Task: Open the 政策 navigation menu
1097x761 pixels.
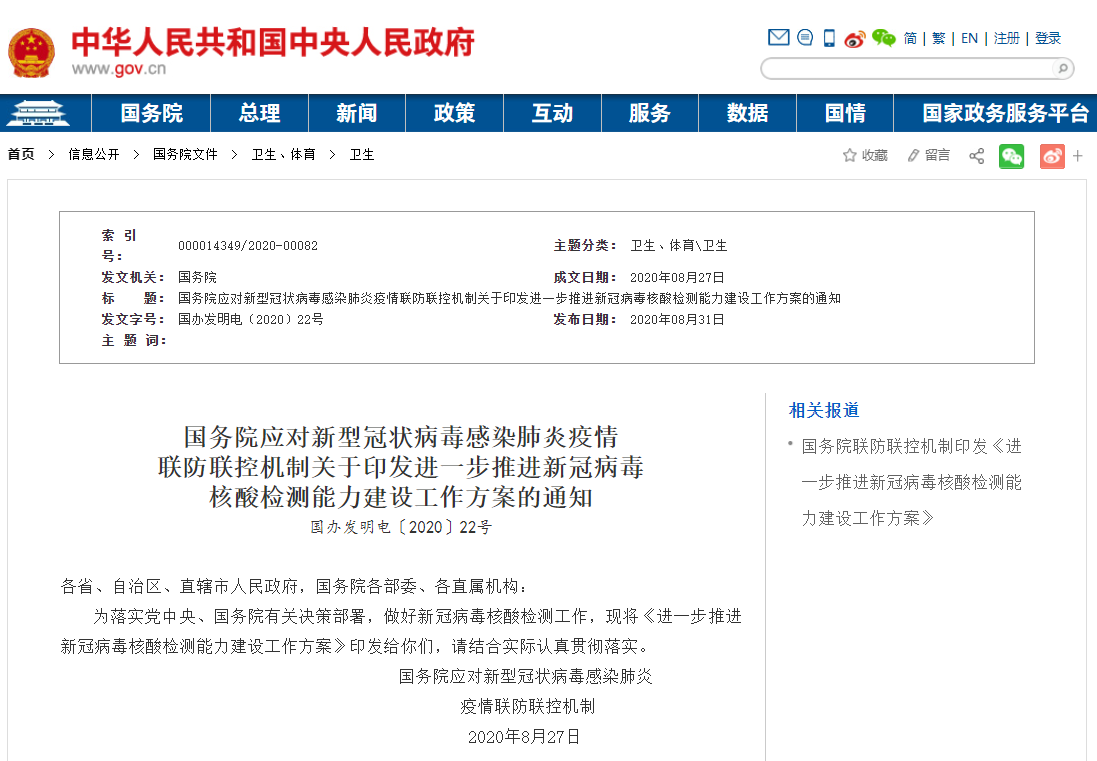Action: [454, 113]
